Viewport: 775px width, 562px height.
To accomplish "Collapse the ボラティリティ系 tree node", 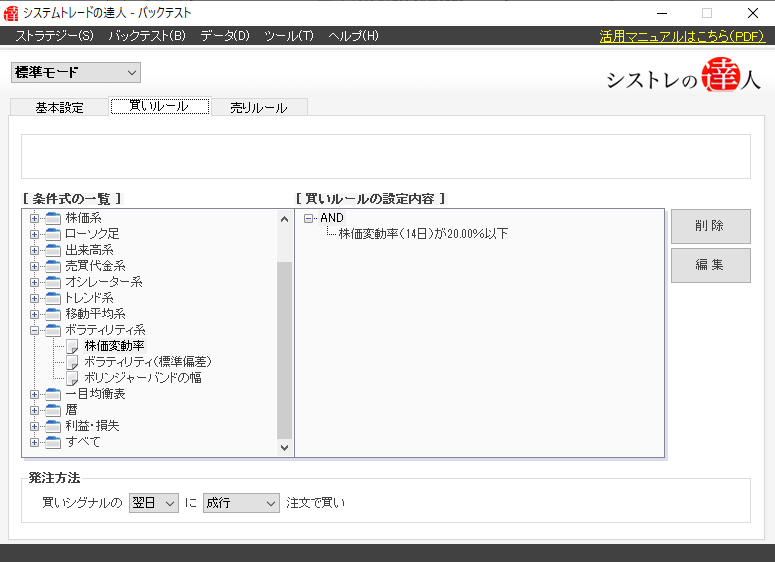I will click(34, 330).
